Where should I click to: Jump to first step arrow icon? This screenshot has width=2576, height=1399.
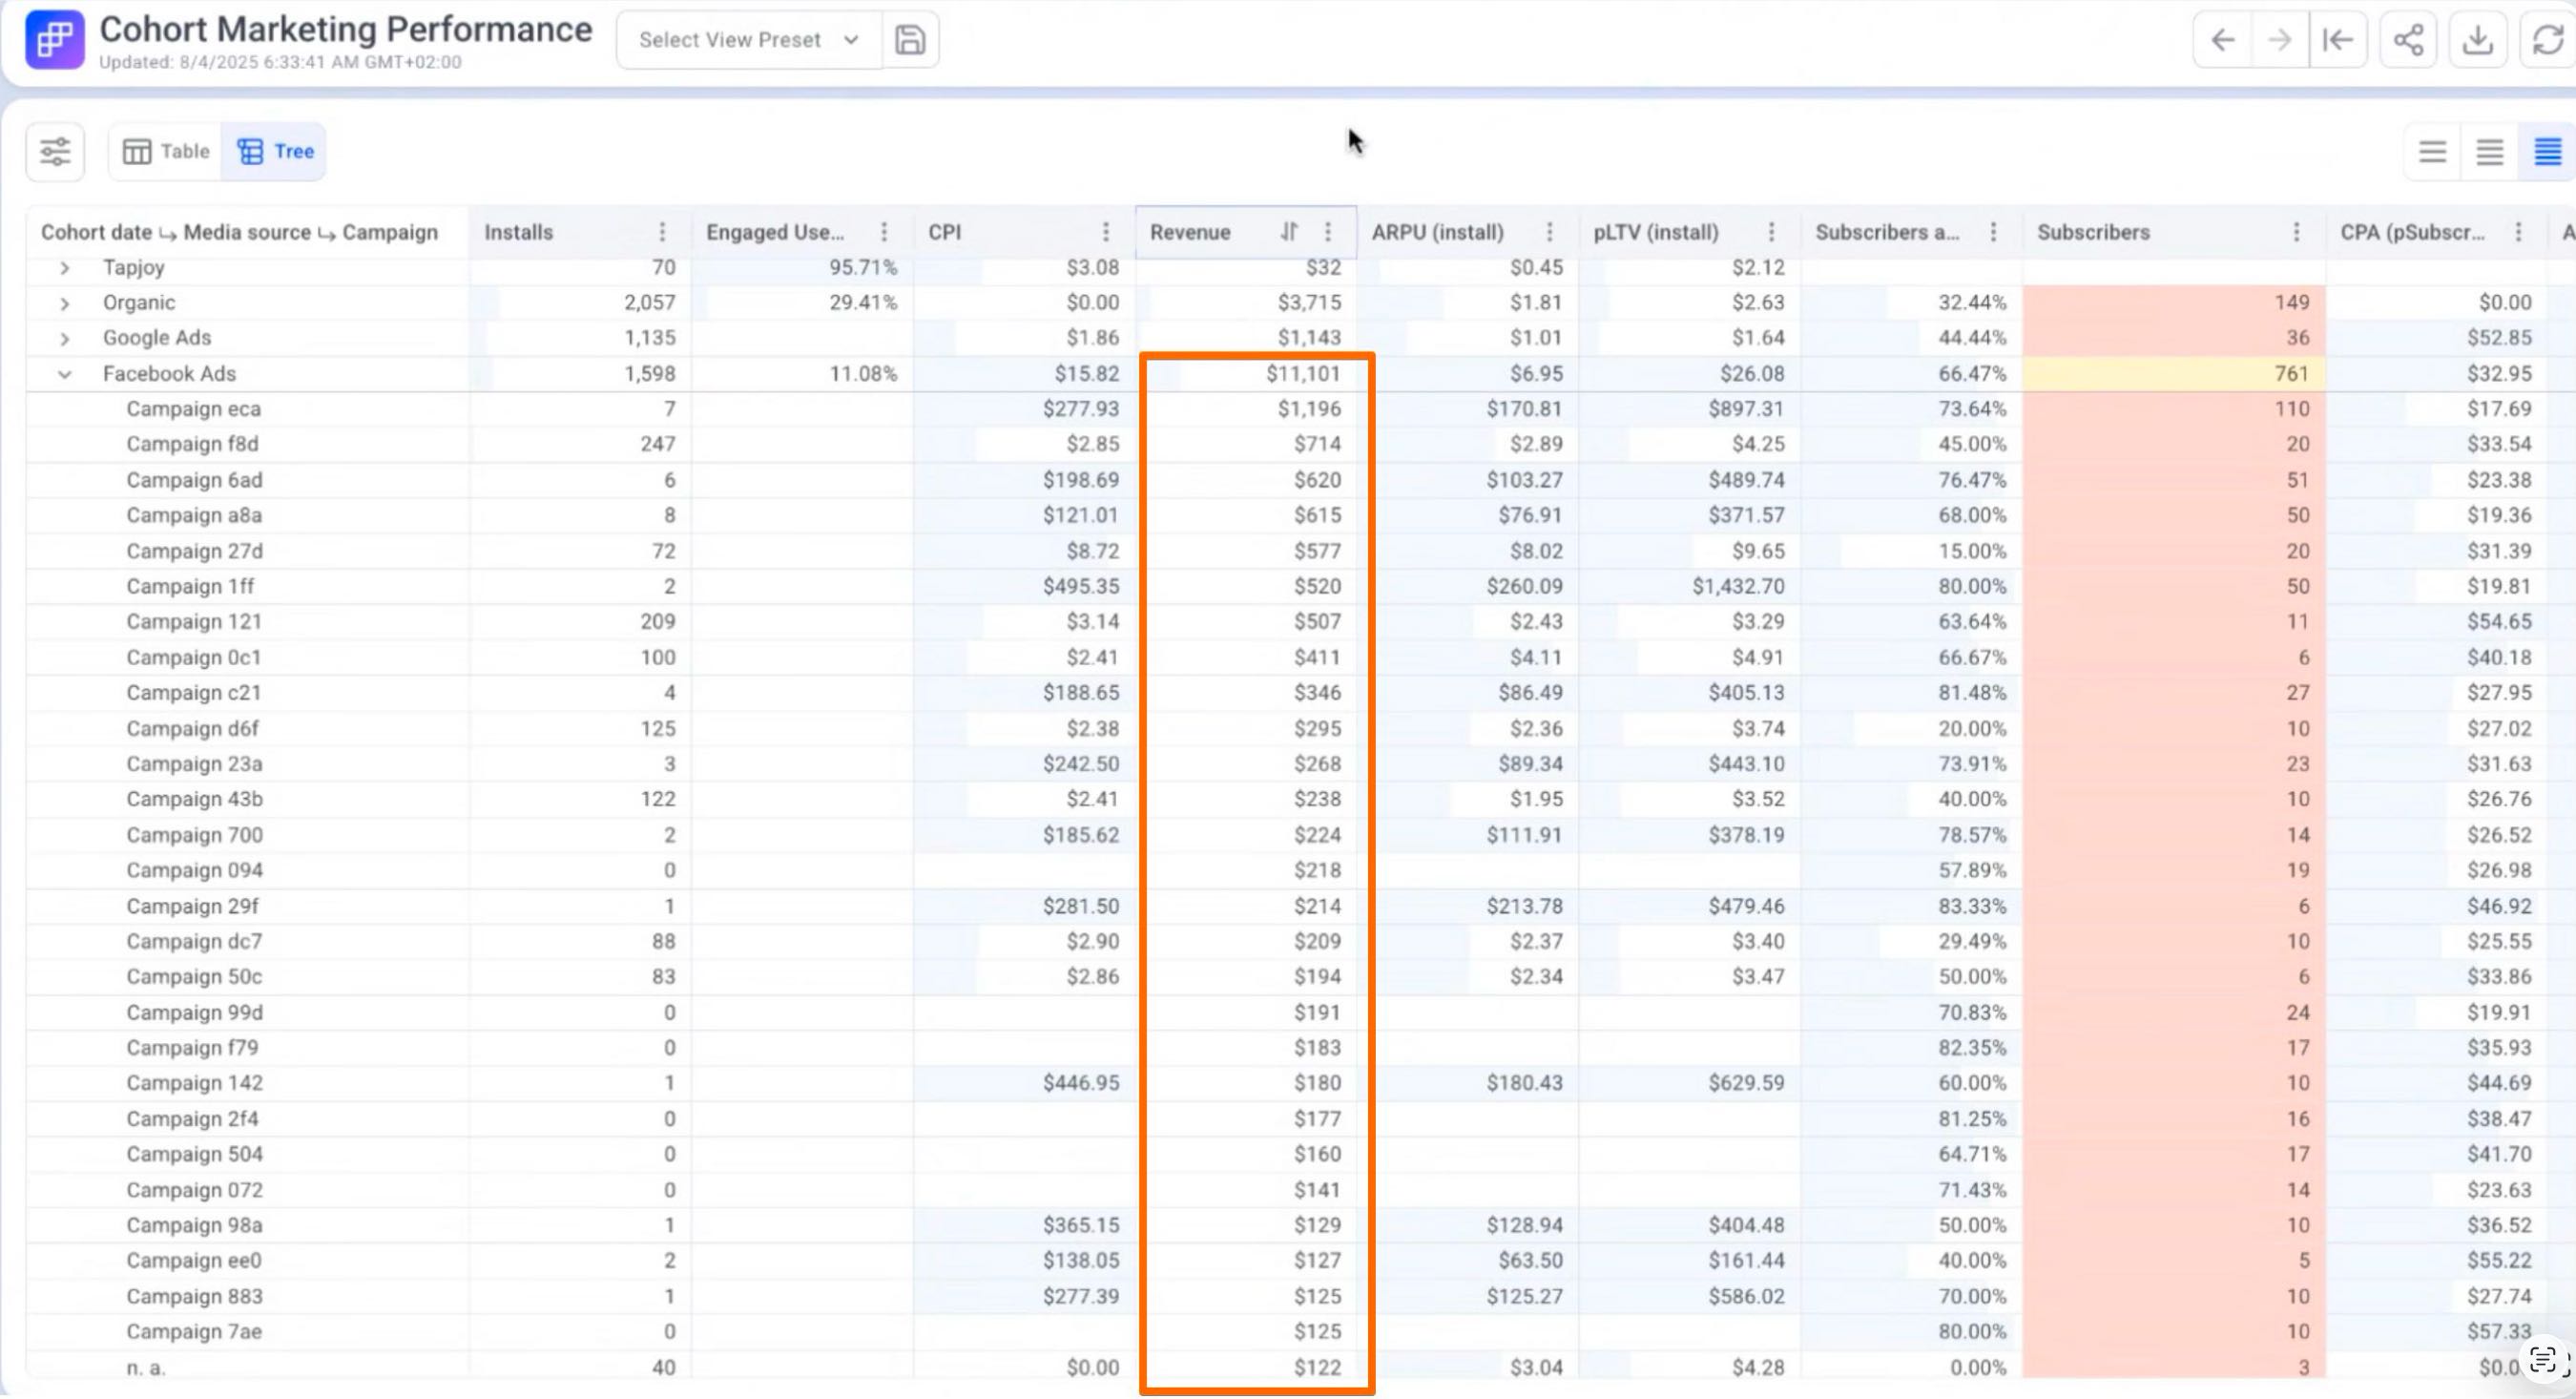pyautogui.click(x=2337, y=40)
